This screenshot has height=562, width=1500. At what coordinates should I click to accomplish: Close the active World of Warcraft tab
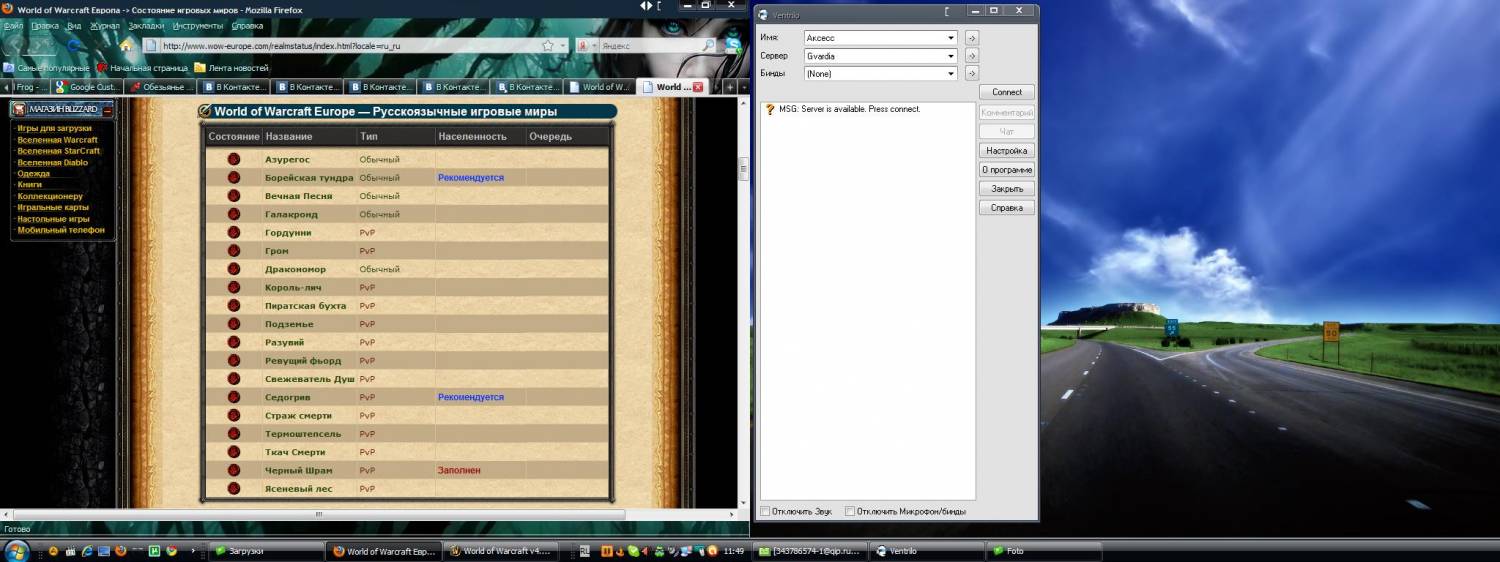pyautogui.click(x=698, y=87)
